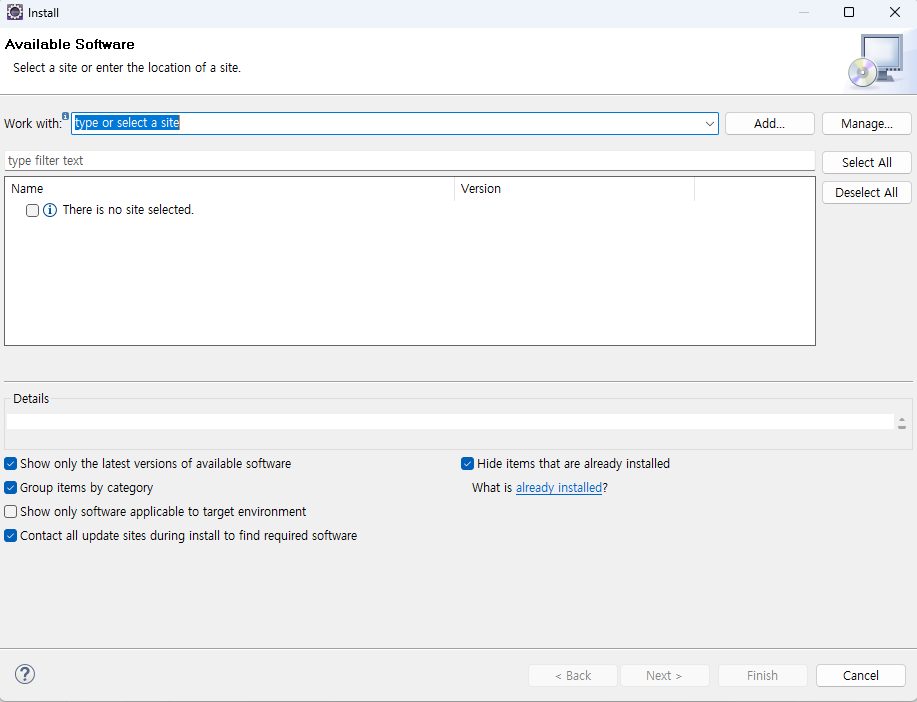917x702 pixels.
Task: Uncheck Hide items that are already installed
Action: pyautogui.click(x=467, y=464)
